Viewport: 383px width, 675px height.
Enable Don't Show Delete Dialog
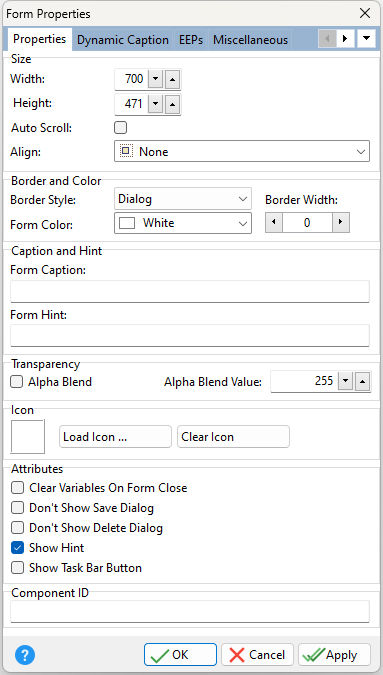click(x=17, y=528)
